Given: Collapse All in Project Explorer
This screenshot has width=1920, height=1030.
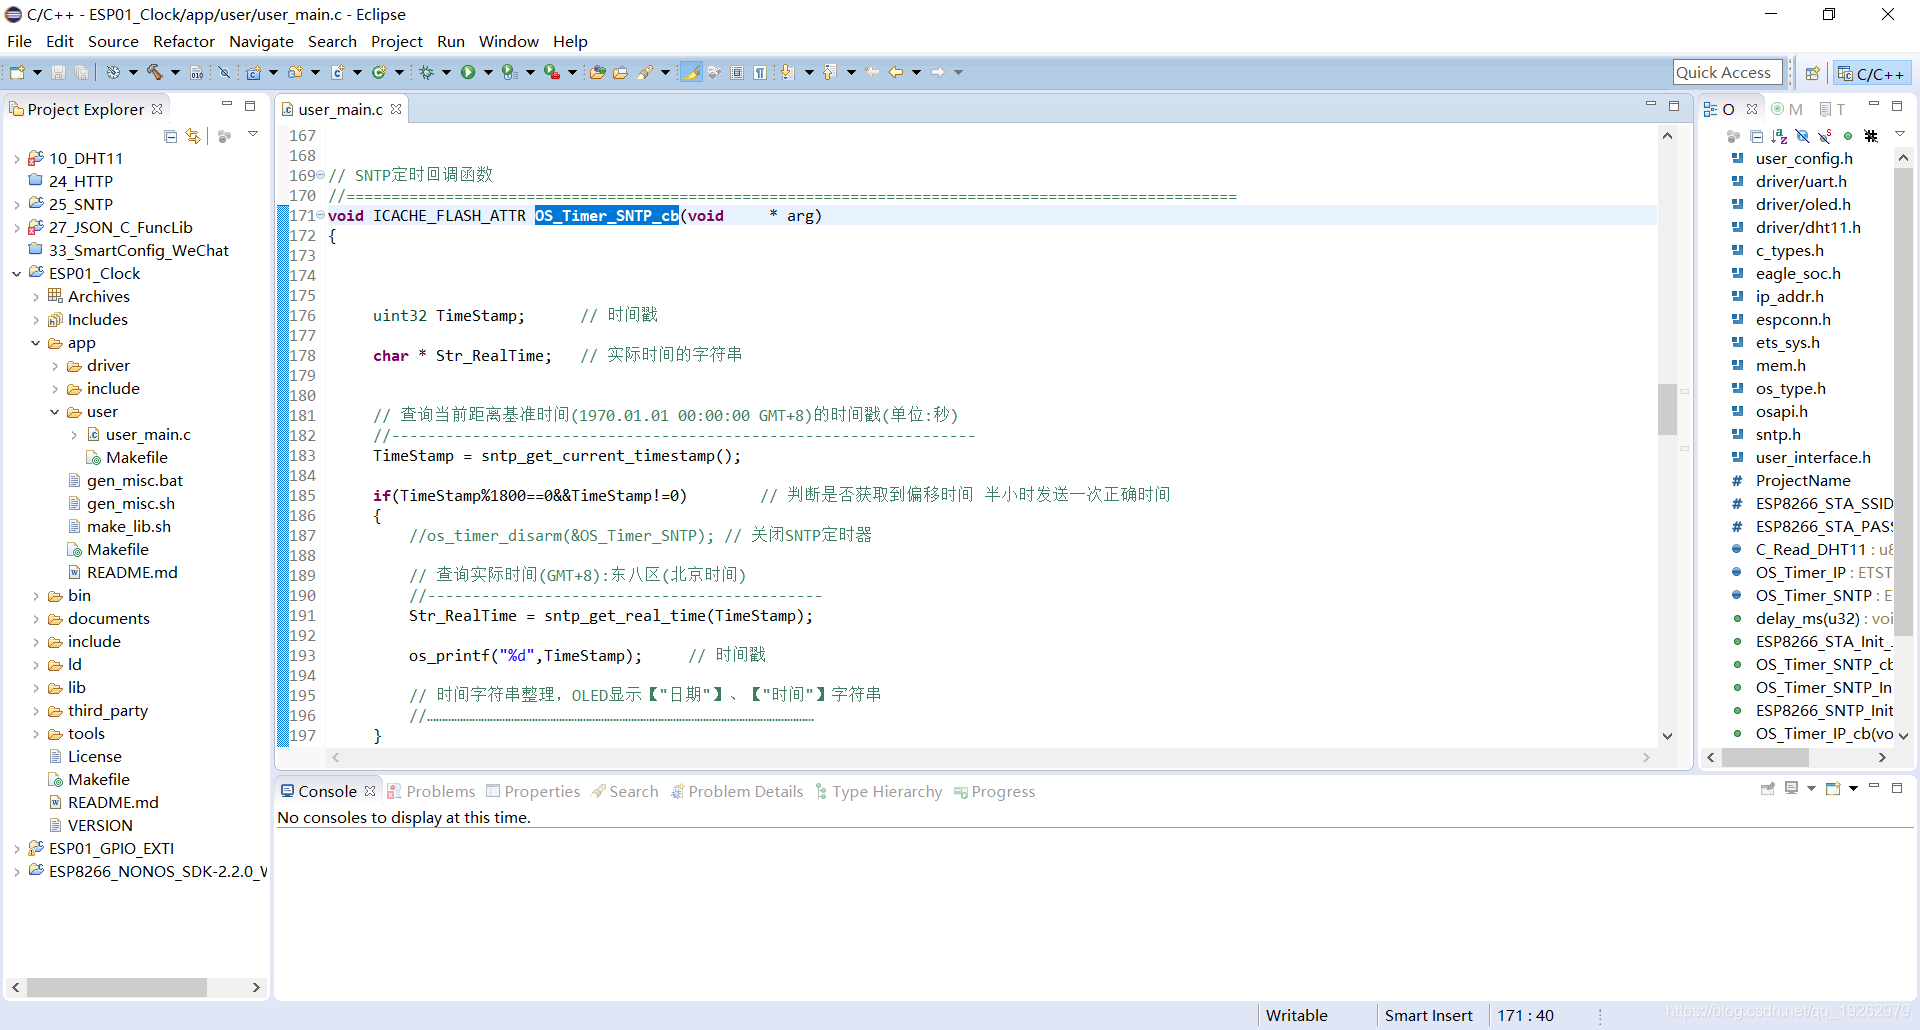Looking at the screenshot, I should tap(170, 136).
